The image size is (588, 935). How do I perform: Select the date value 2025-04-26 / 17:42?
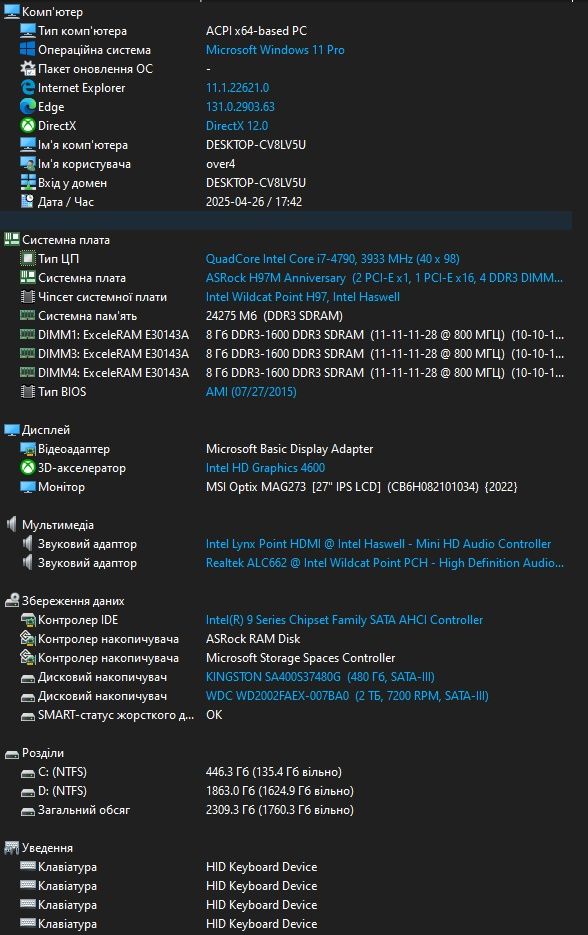click(254, 202)
